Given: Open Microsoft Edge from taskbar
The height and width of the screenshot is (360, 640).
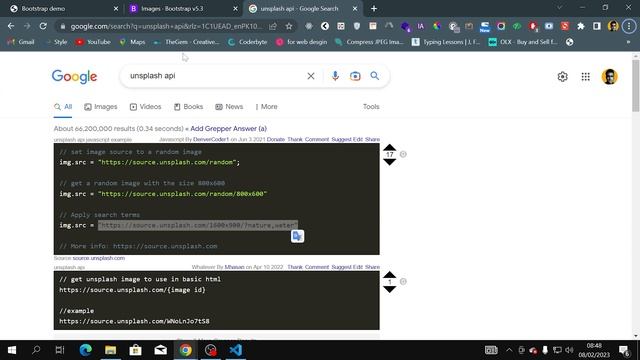Looking at the screenshot, I should point(86,350).
